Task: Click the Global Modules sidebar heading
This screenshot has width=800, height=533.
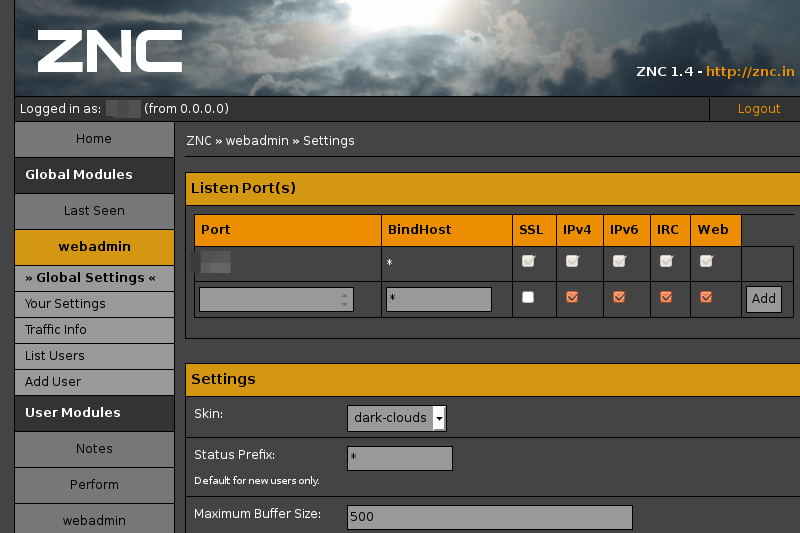Action: (x=79, y=175)
